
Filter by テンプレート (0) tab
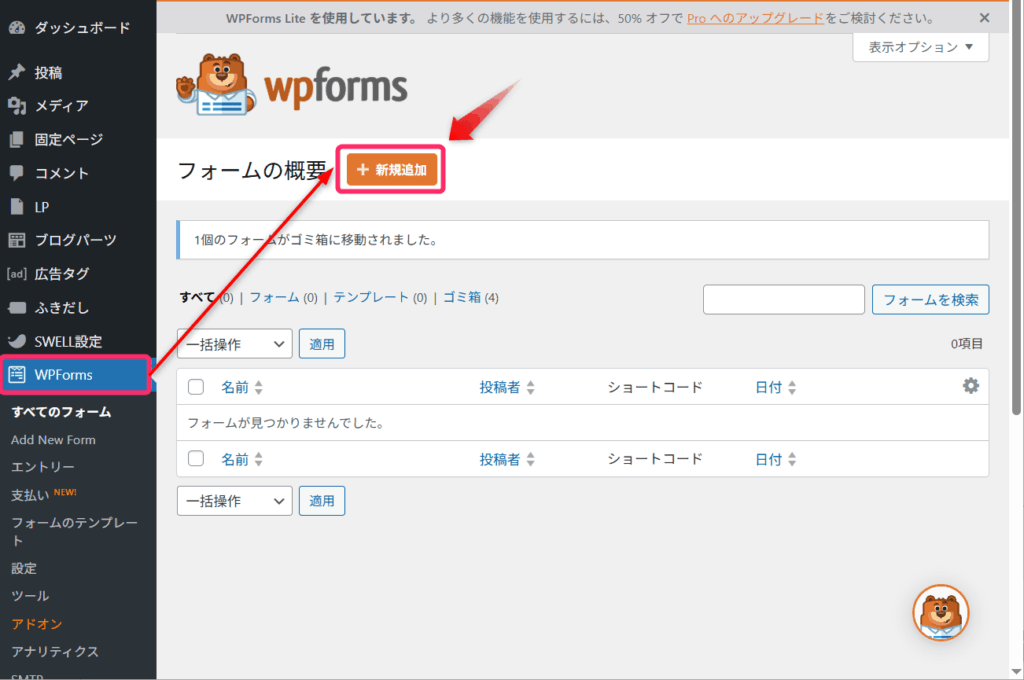click(x=380, y=297)
